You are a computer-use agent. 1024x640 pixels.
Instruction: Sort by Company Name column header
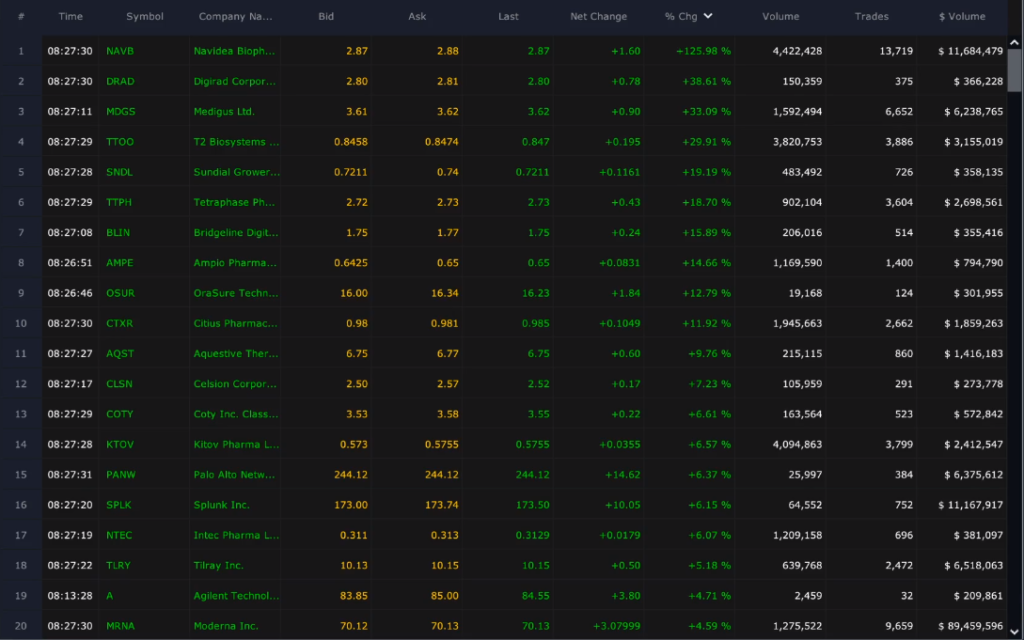coord(235,16)
